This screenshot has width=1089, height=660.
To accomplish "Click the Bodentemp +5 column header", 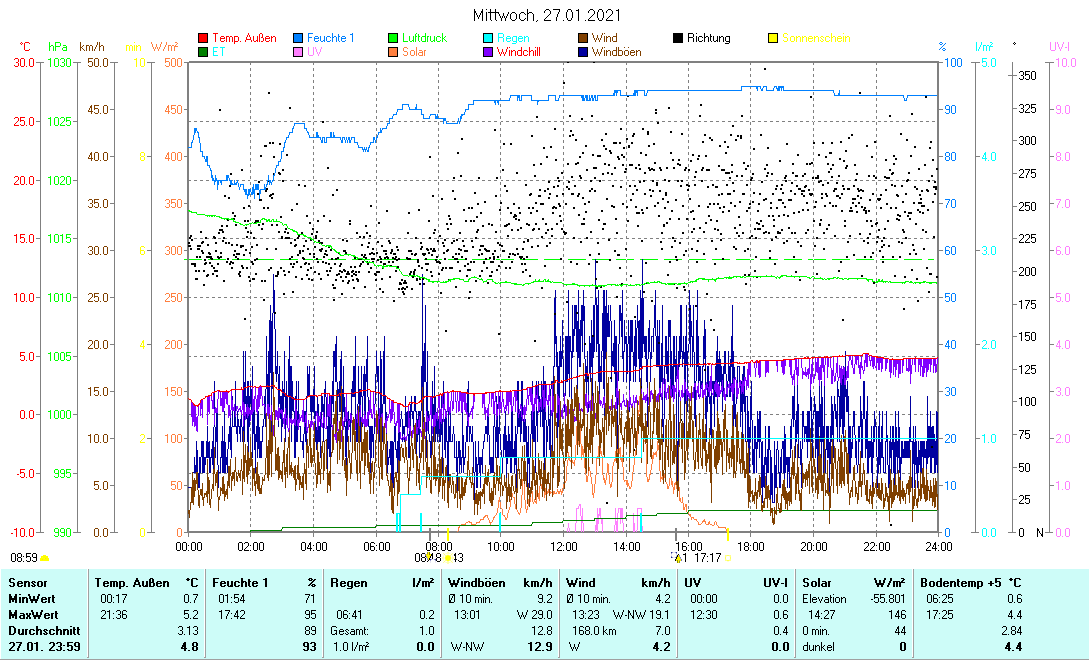I will coord(958,582).
